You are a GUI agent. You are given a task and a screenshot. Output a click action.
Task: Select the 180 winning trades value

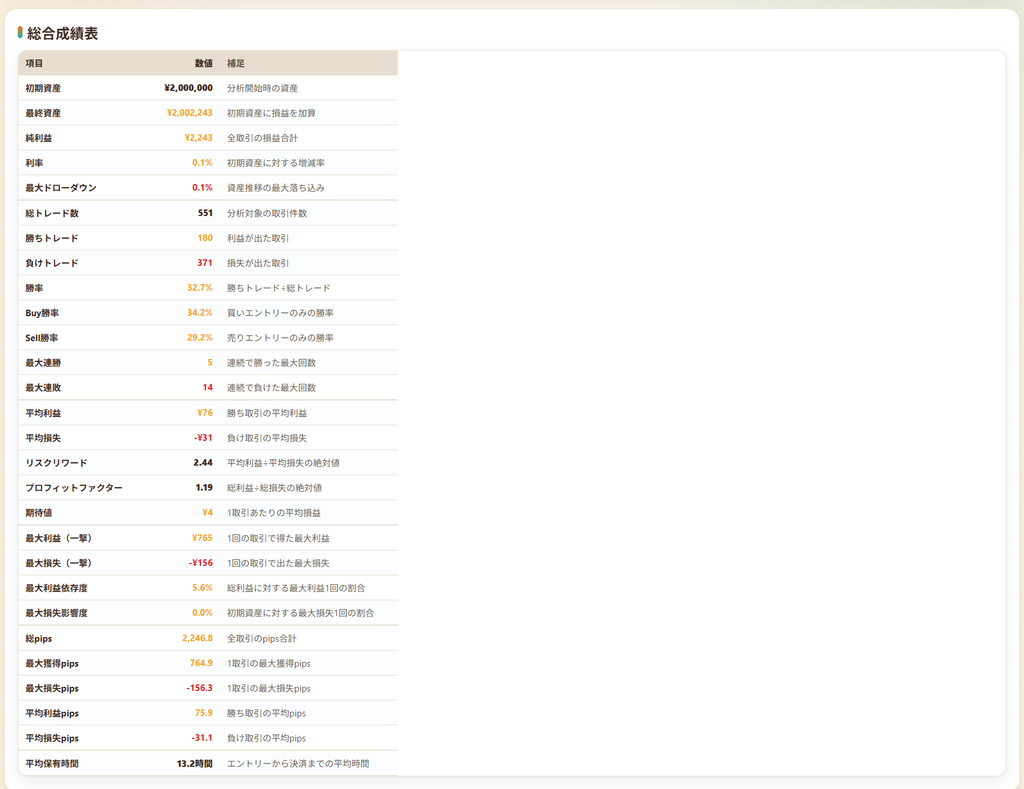tap(205, 238)
